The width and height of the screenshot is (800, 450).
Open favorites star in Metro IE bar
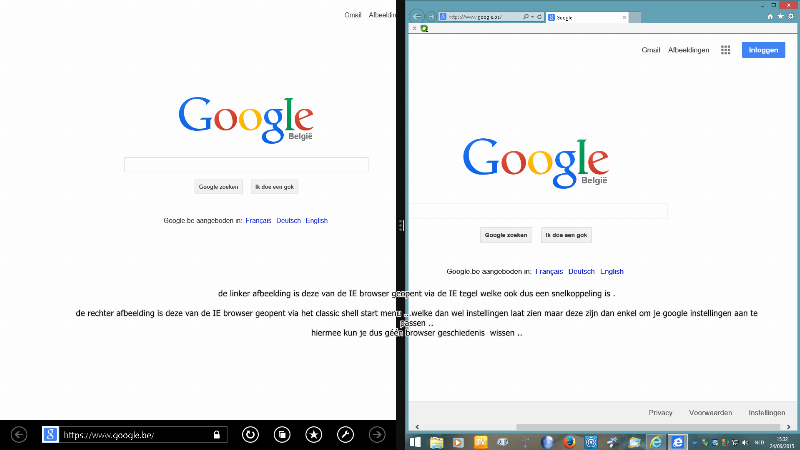[313, 435]
